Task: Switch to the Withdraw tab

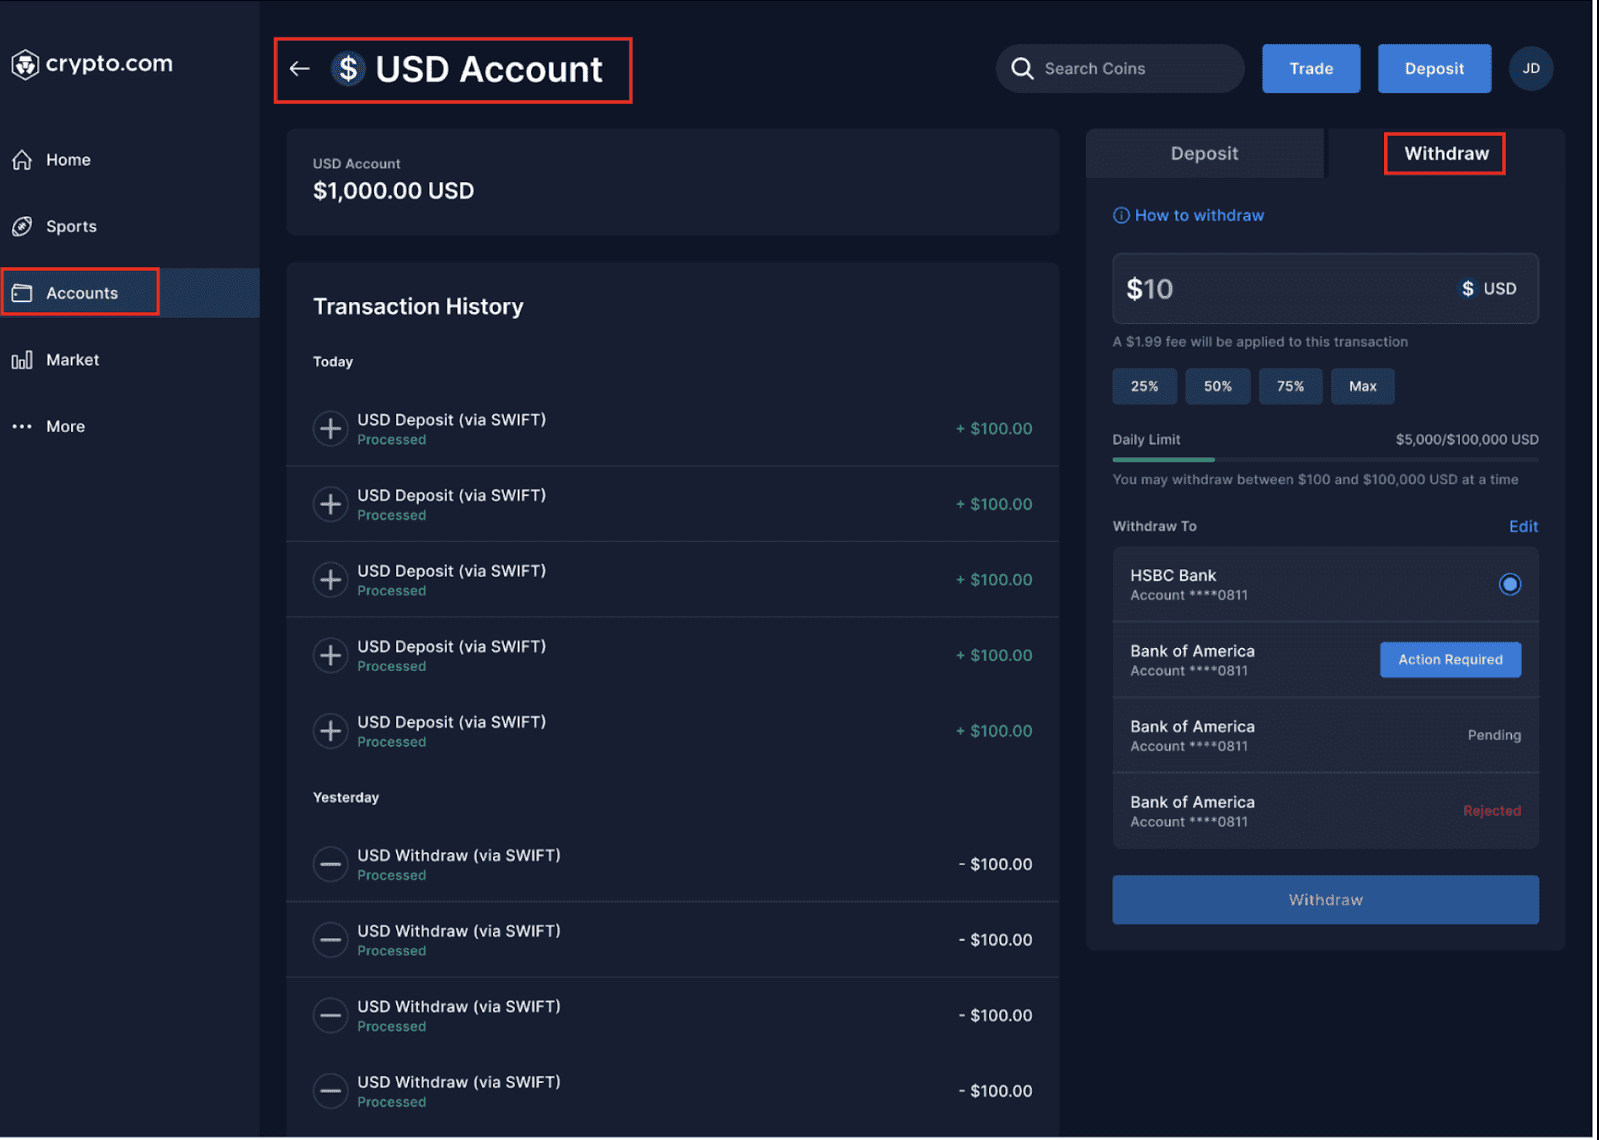Action: pyautogui.click(x=1446, y=154)
